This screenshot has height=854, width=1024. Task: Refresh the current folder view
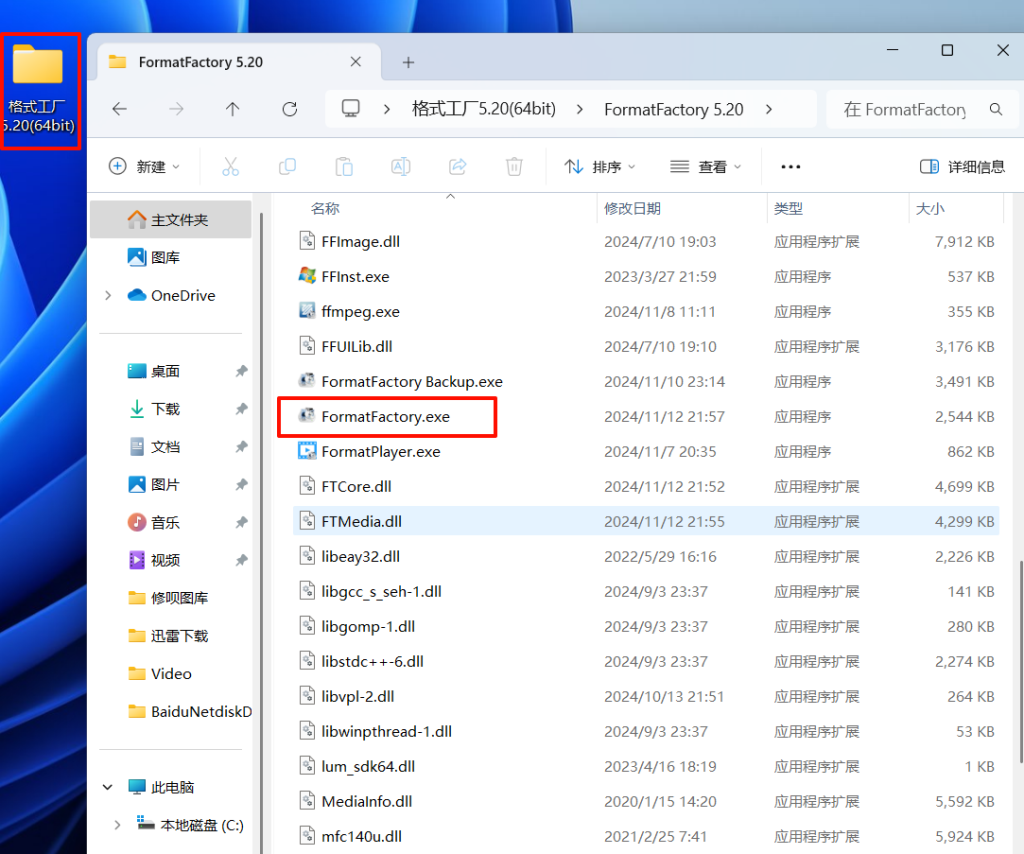click(290, 109)
